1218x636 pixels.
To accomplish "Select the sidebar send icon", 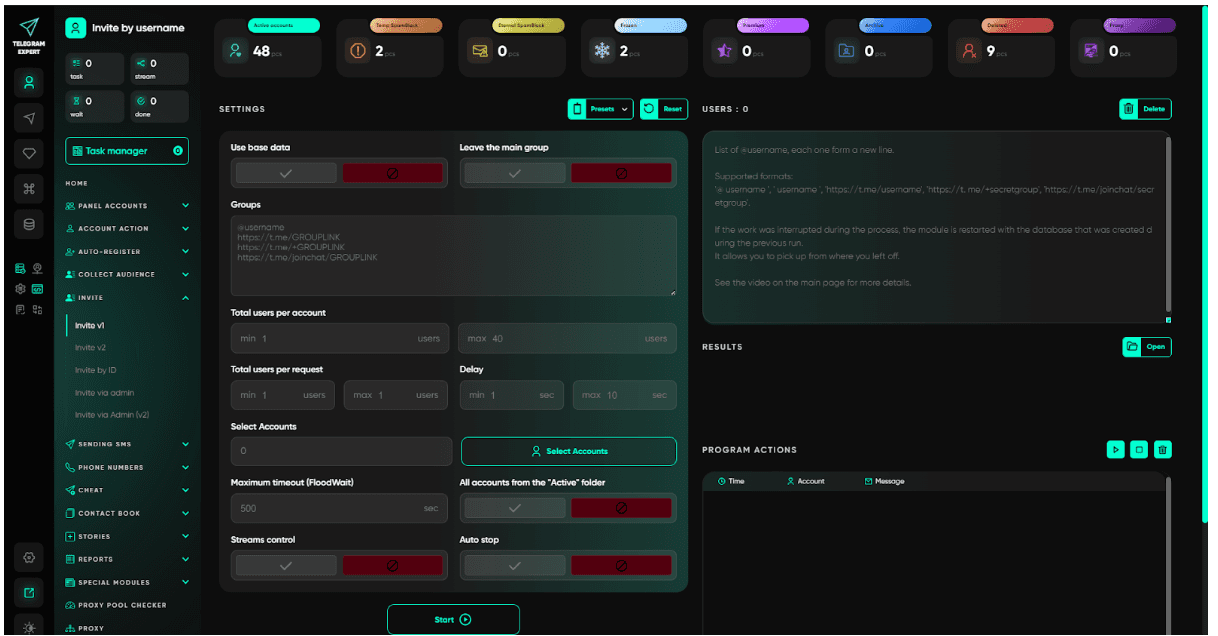I will 28,117.
